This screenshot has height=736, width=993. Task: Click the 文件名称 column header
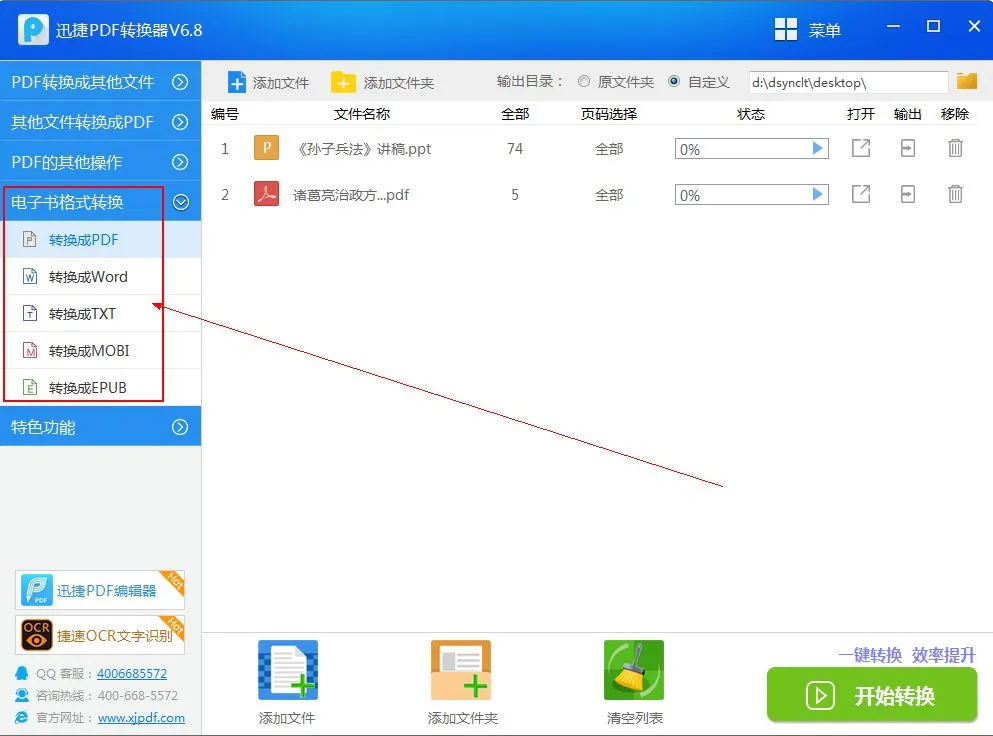362,114
